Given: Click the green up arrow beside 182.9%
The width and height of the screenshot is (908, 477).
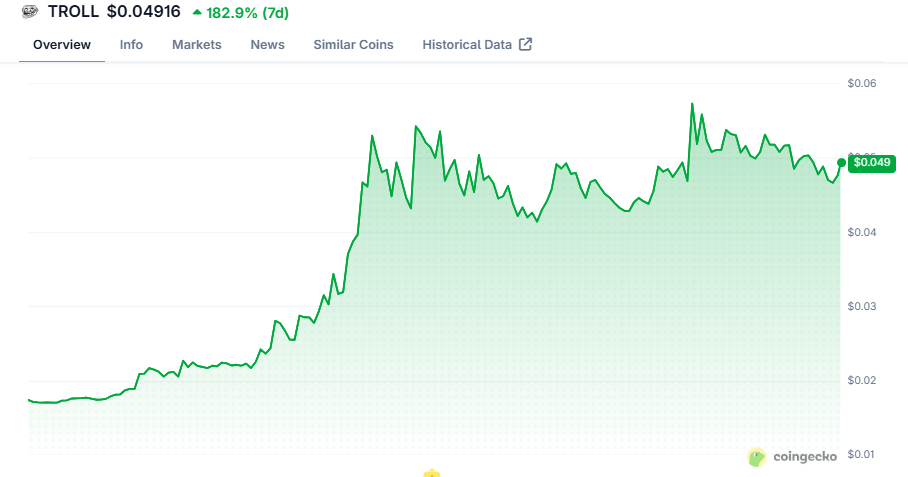Looking at the screenshot, I should click(x=197, y=12).
